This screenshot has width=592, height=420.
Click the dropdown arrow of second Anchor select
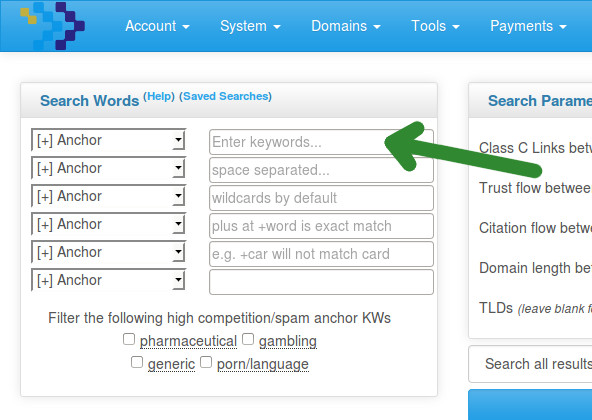tap(178, 168)
